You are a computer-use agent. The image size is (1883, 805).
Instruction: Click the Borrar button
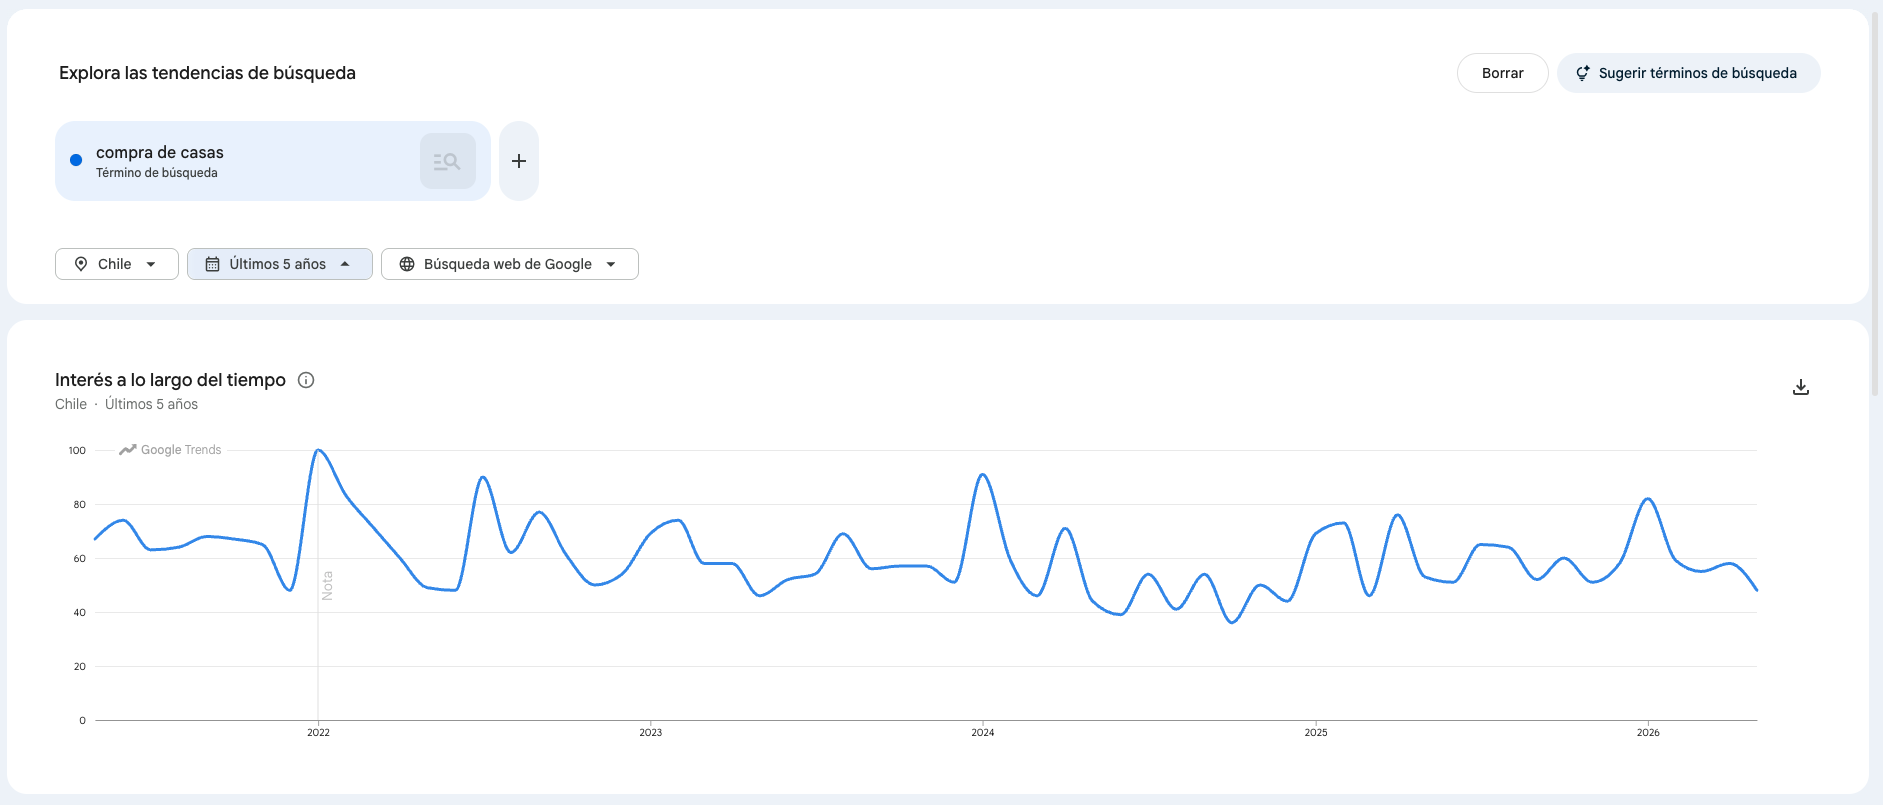[1503, 73]
